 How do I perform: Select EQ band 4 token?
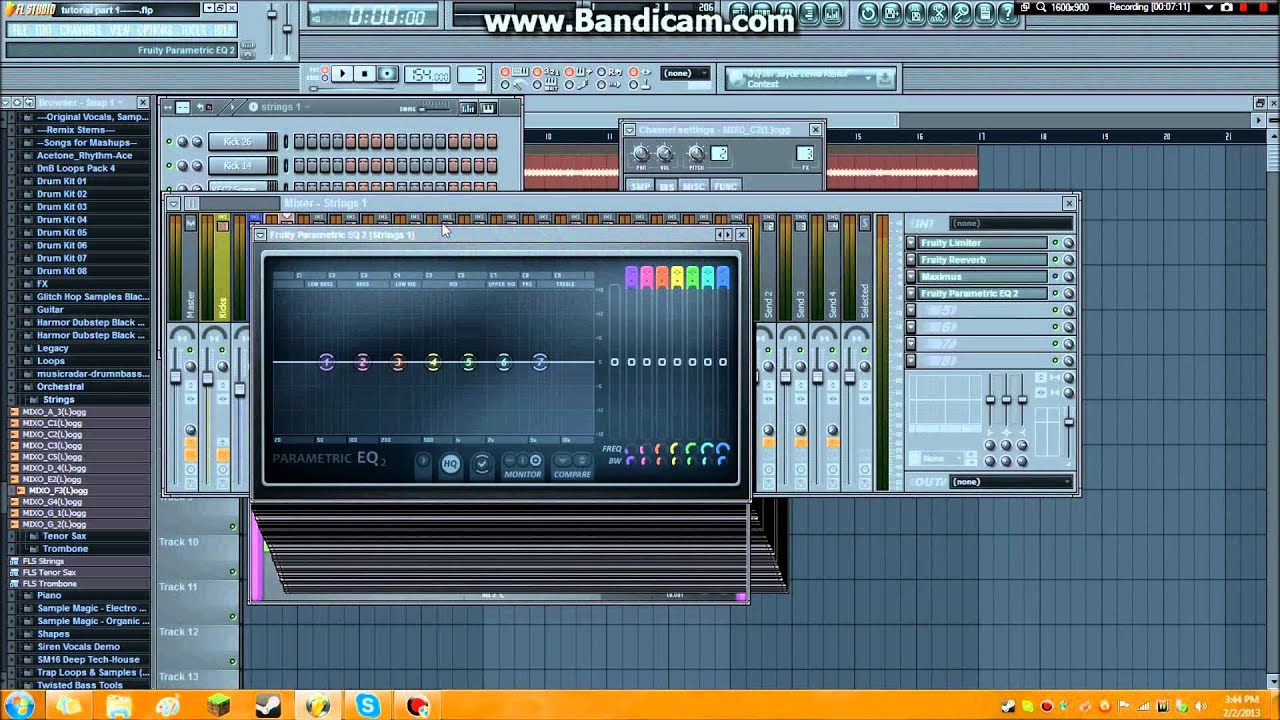(433, 362)
